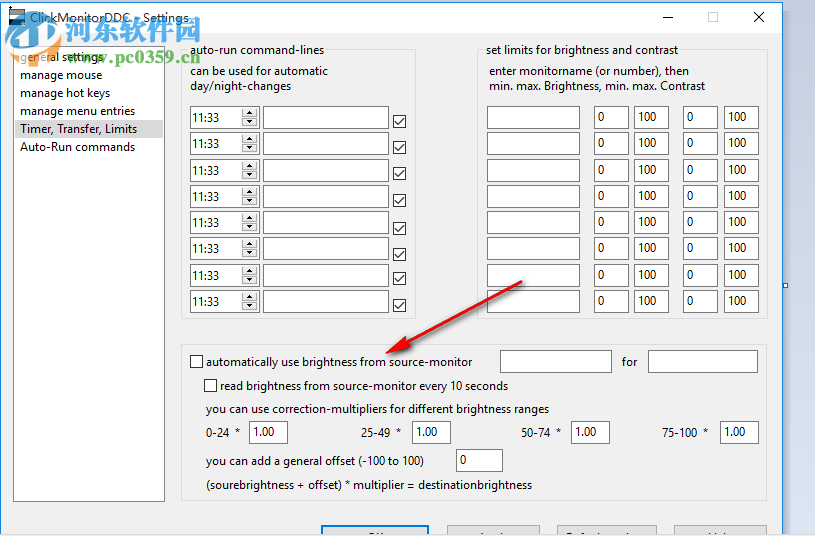Viewport: 815px width, 536px height.
Task: Close the ClickMonitorDDC Settings window
Action: tap(758, 17)
